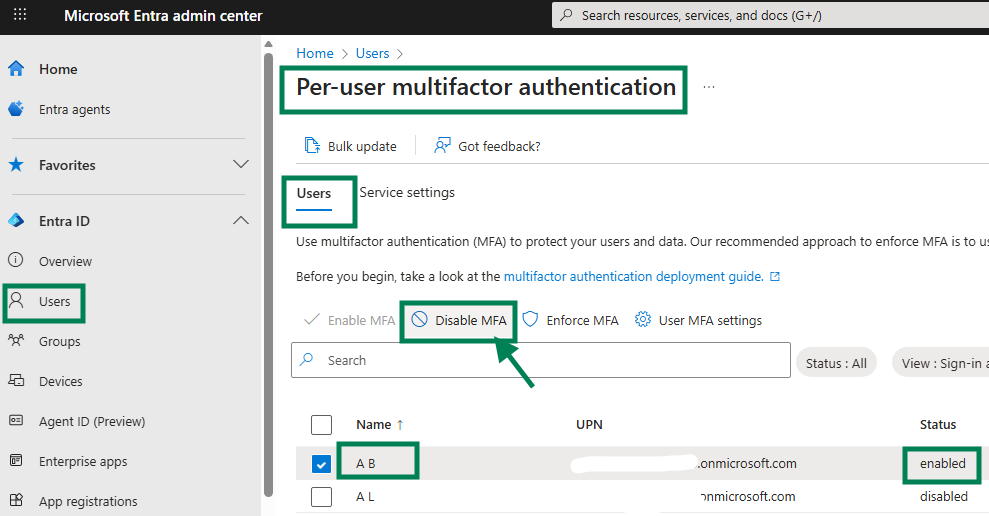This screenshot has height=516, width=989.
Task: Click the Name column header
Action: tap(373, 425)
